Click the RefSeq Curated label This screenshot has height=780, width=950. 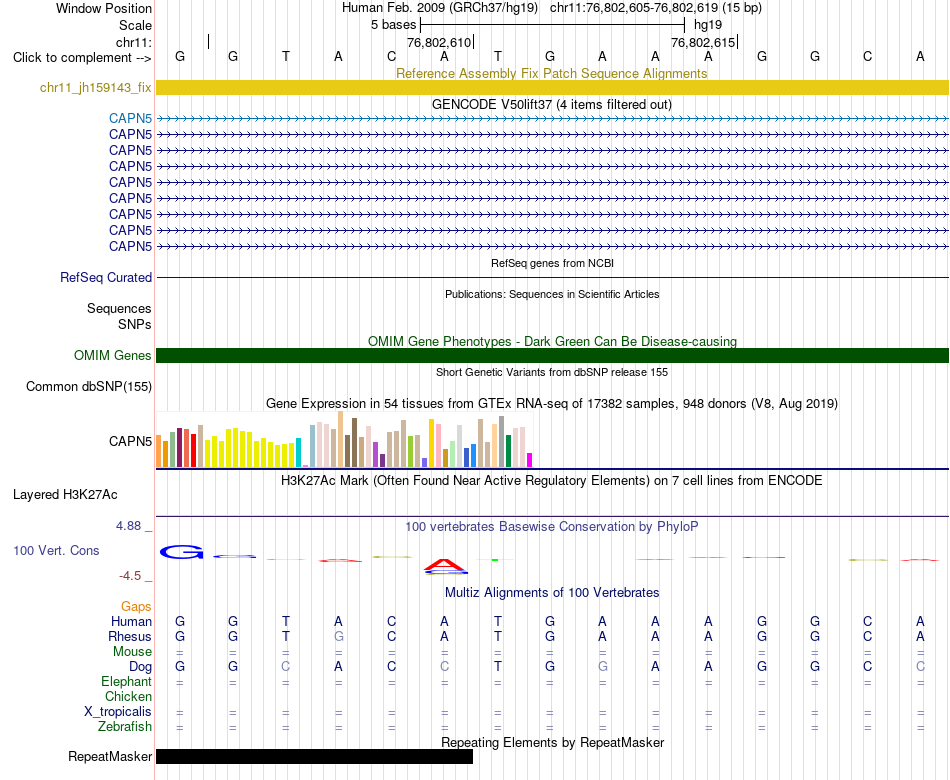click(106, 278)
